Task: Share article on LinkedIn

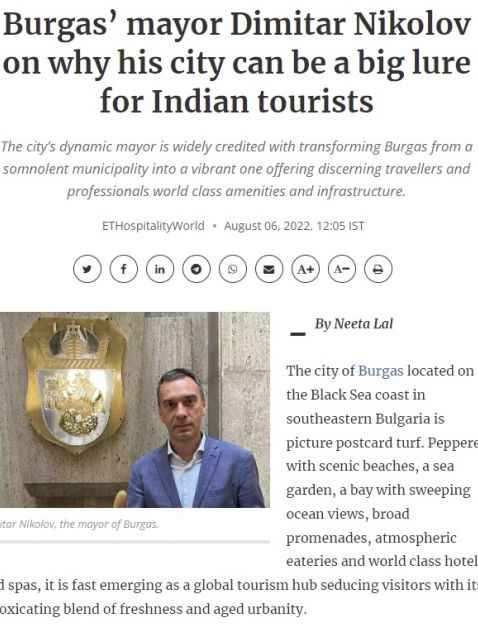Action: coord(160,269)
